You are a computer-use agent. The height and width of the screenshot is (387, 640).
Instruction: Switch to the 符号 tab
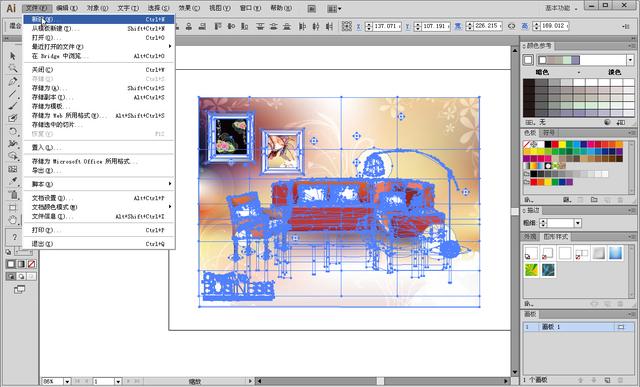coord(549,133)
